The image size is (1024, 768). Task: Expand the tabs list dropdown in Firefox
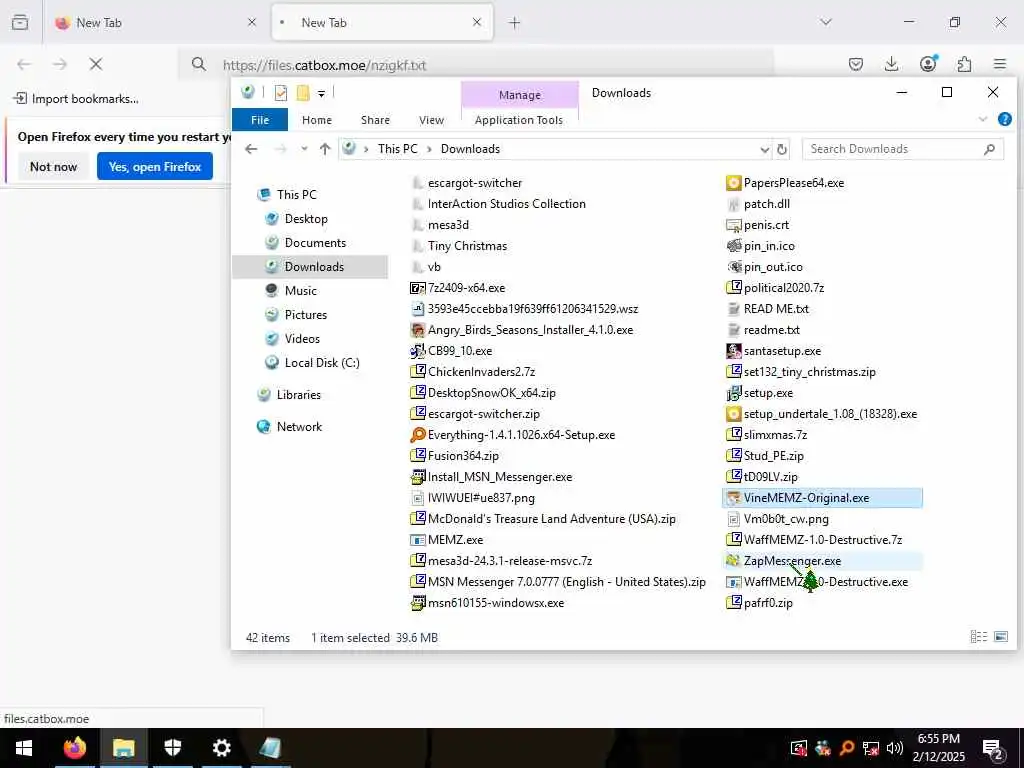[826, 22]
